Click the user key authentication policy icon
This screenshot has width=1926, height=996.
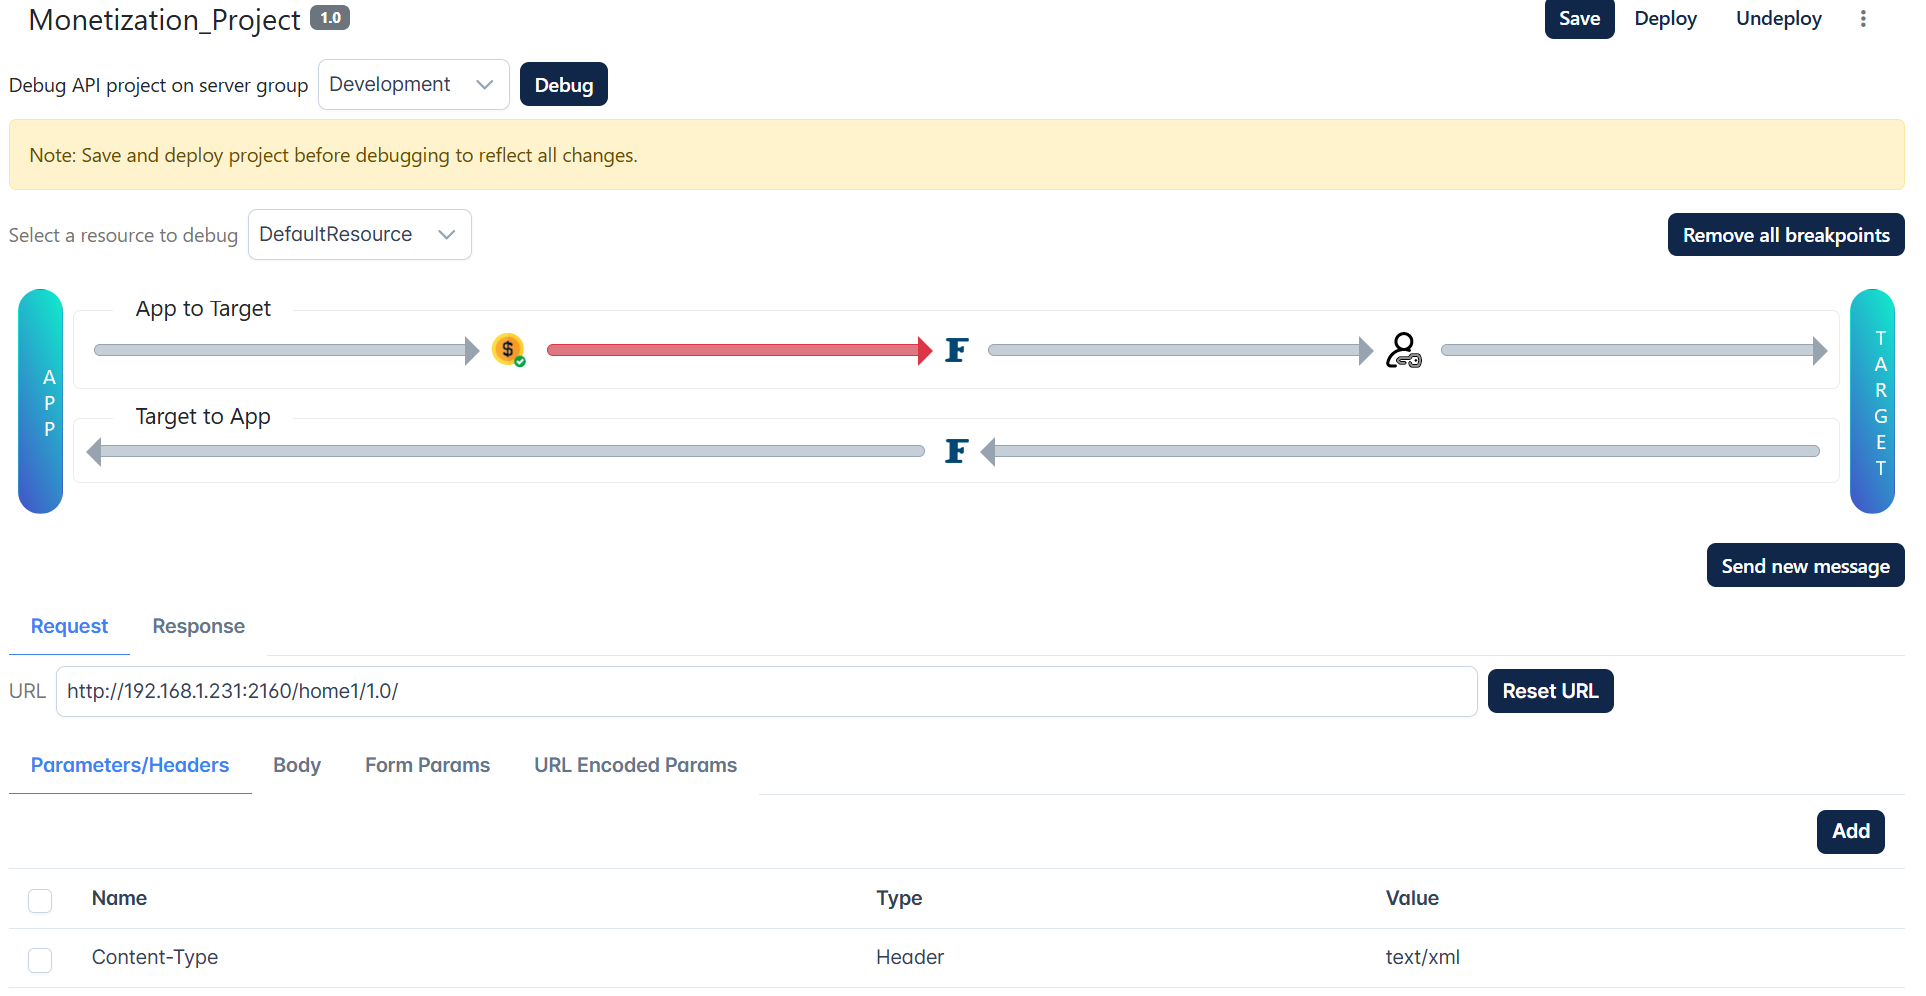tap(1403, 350)
